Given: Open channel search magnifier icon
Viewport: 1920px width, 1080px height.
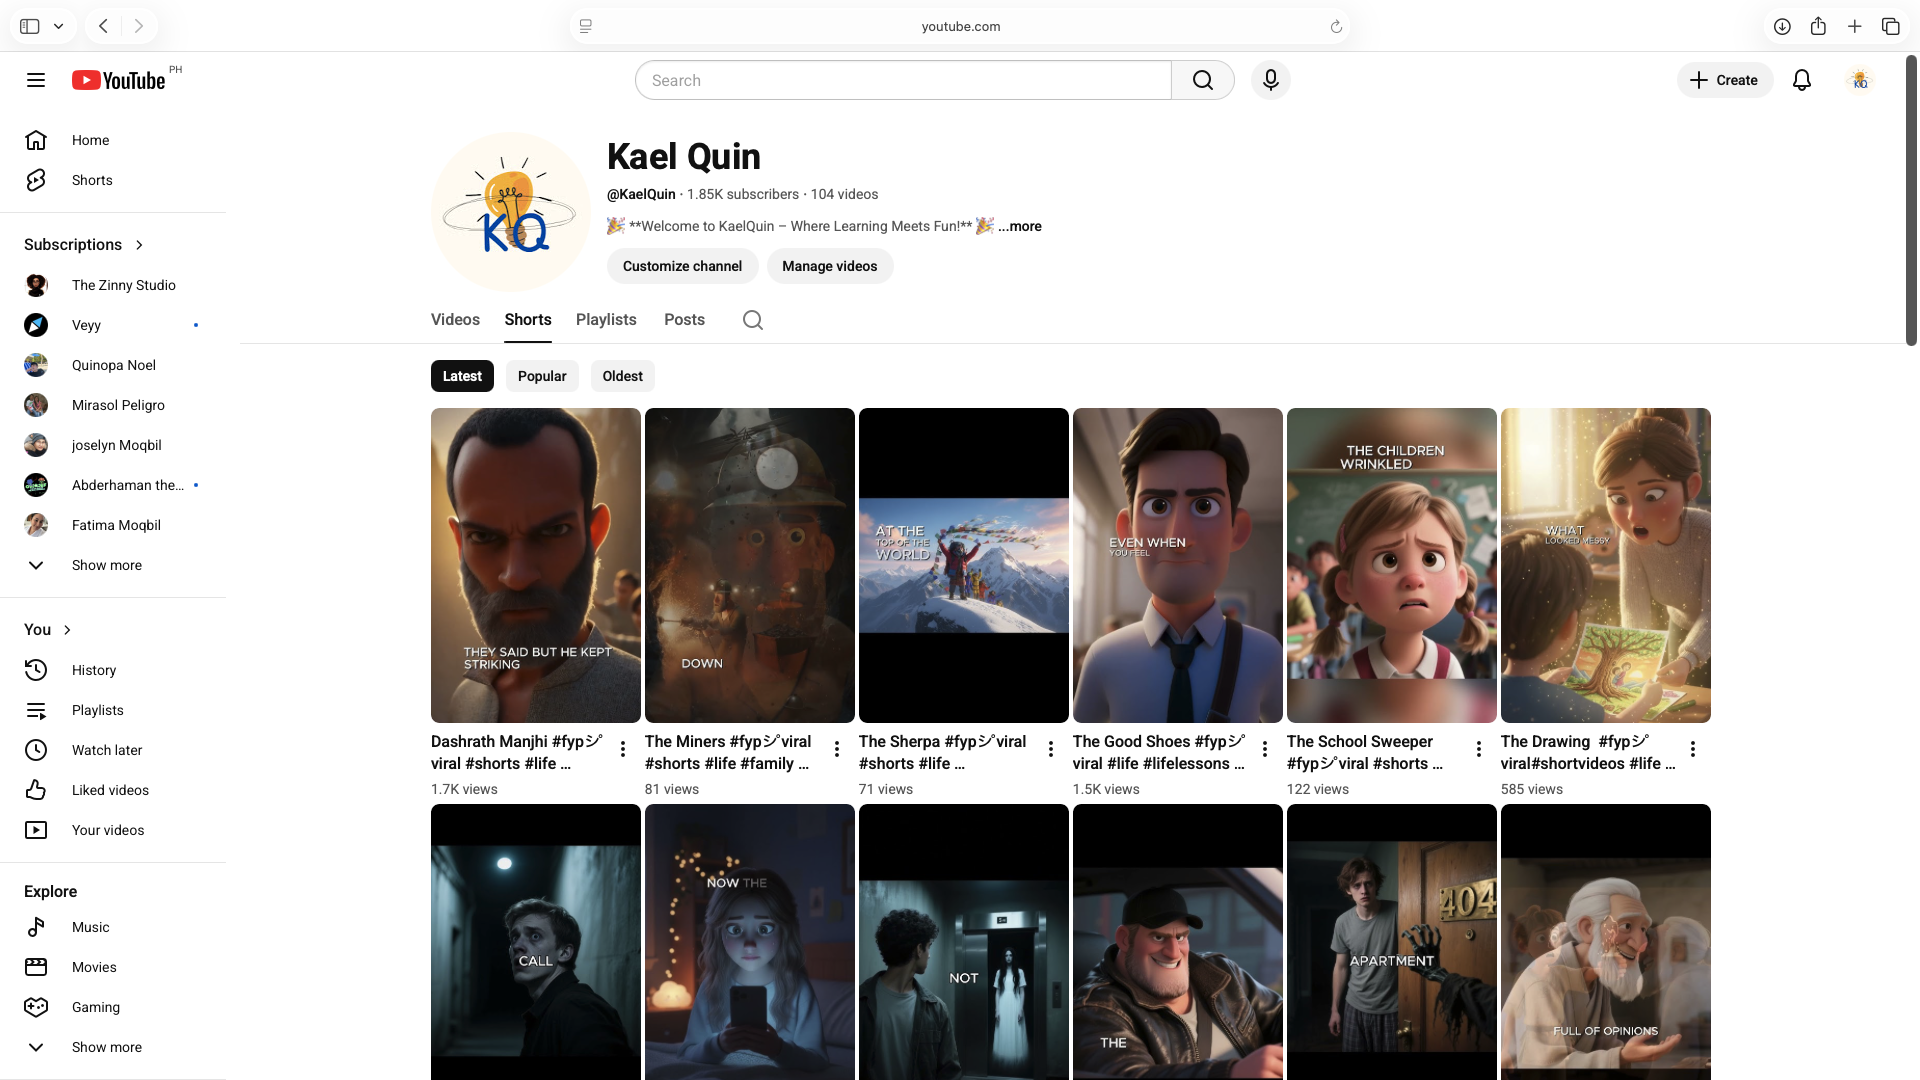Looking at the screenshot, I should click(752, 320).
